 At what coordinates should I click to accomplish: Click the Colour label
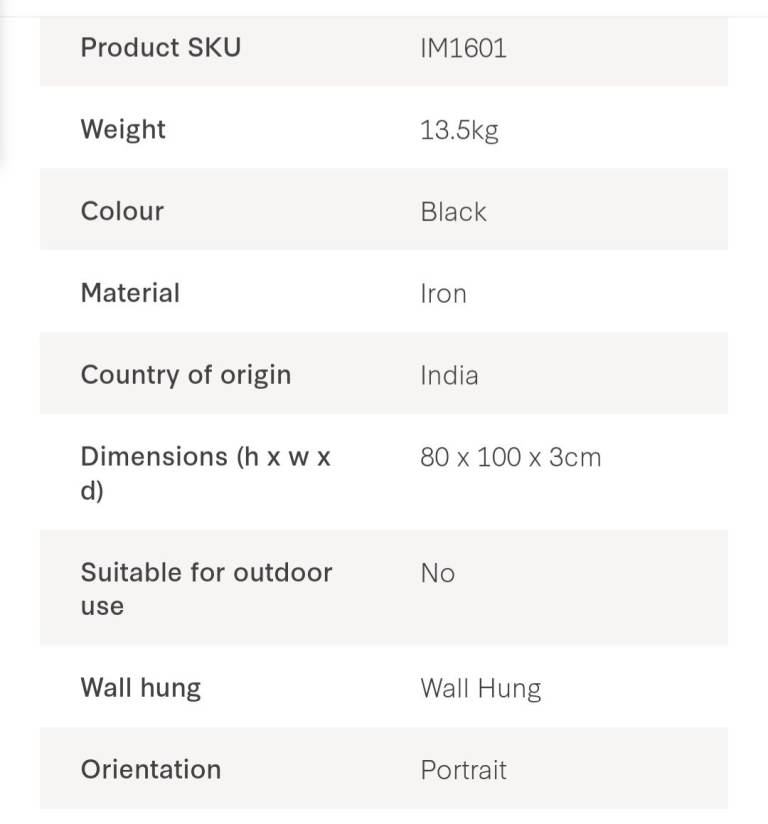click(x=122, y=211)
